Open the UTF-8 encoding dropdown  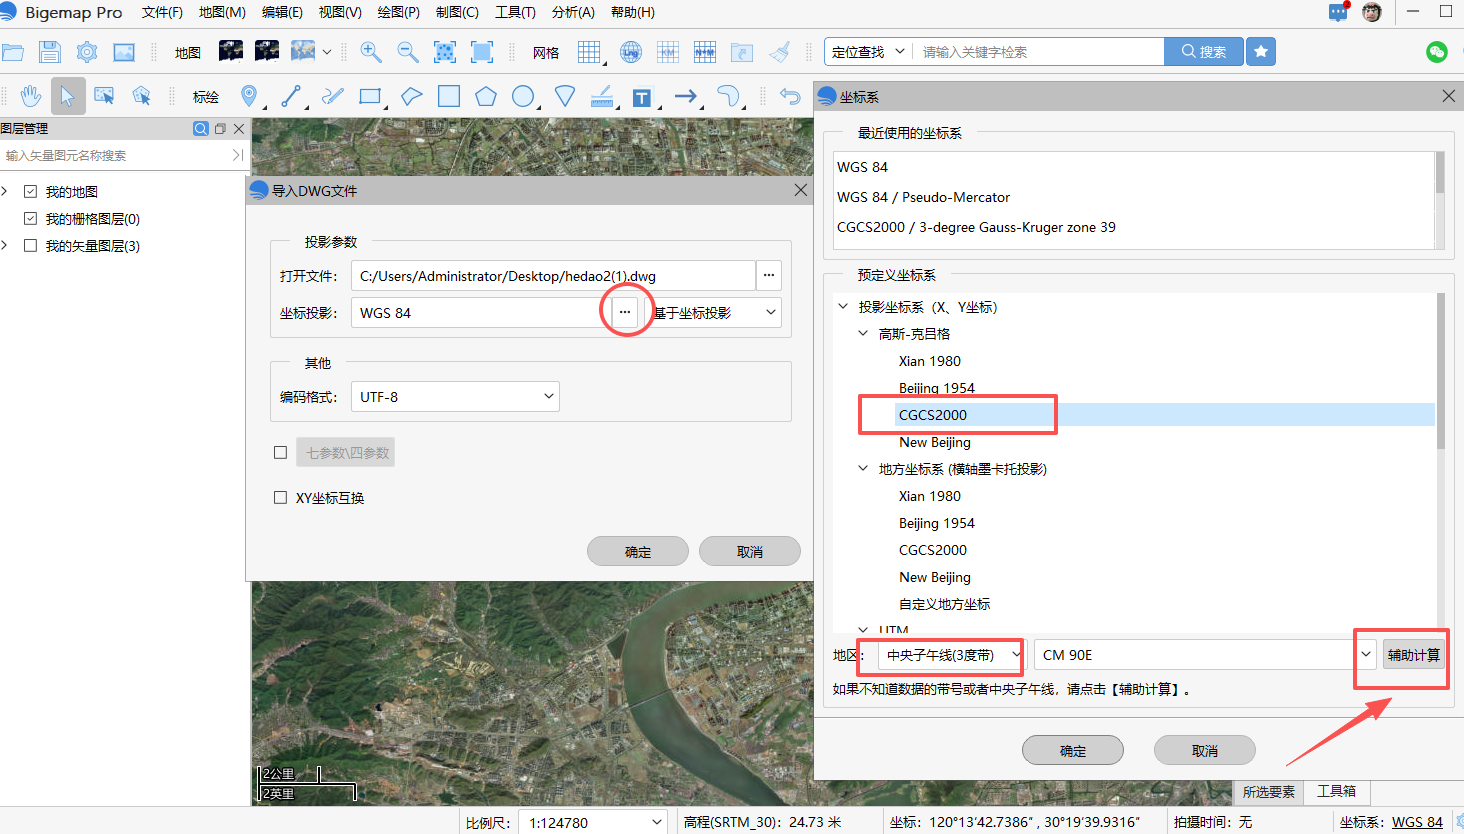click(455, 396)
